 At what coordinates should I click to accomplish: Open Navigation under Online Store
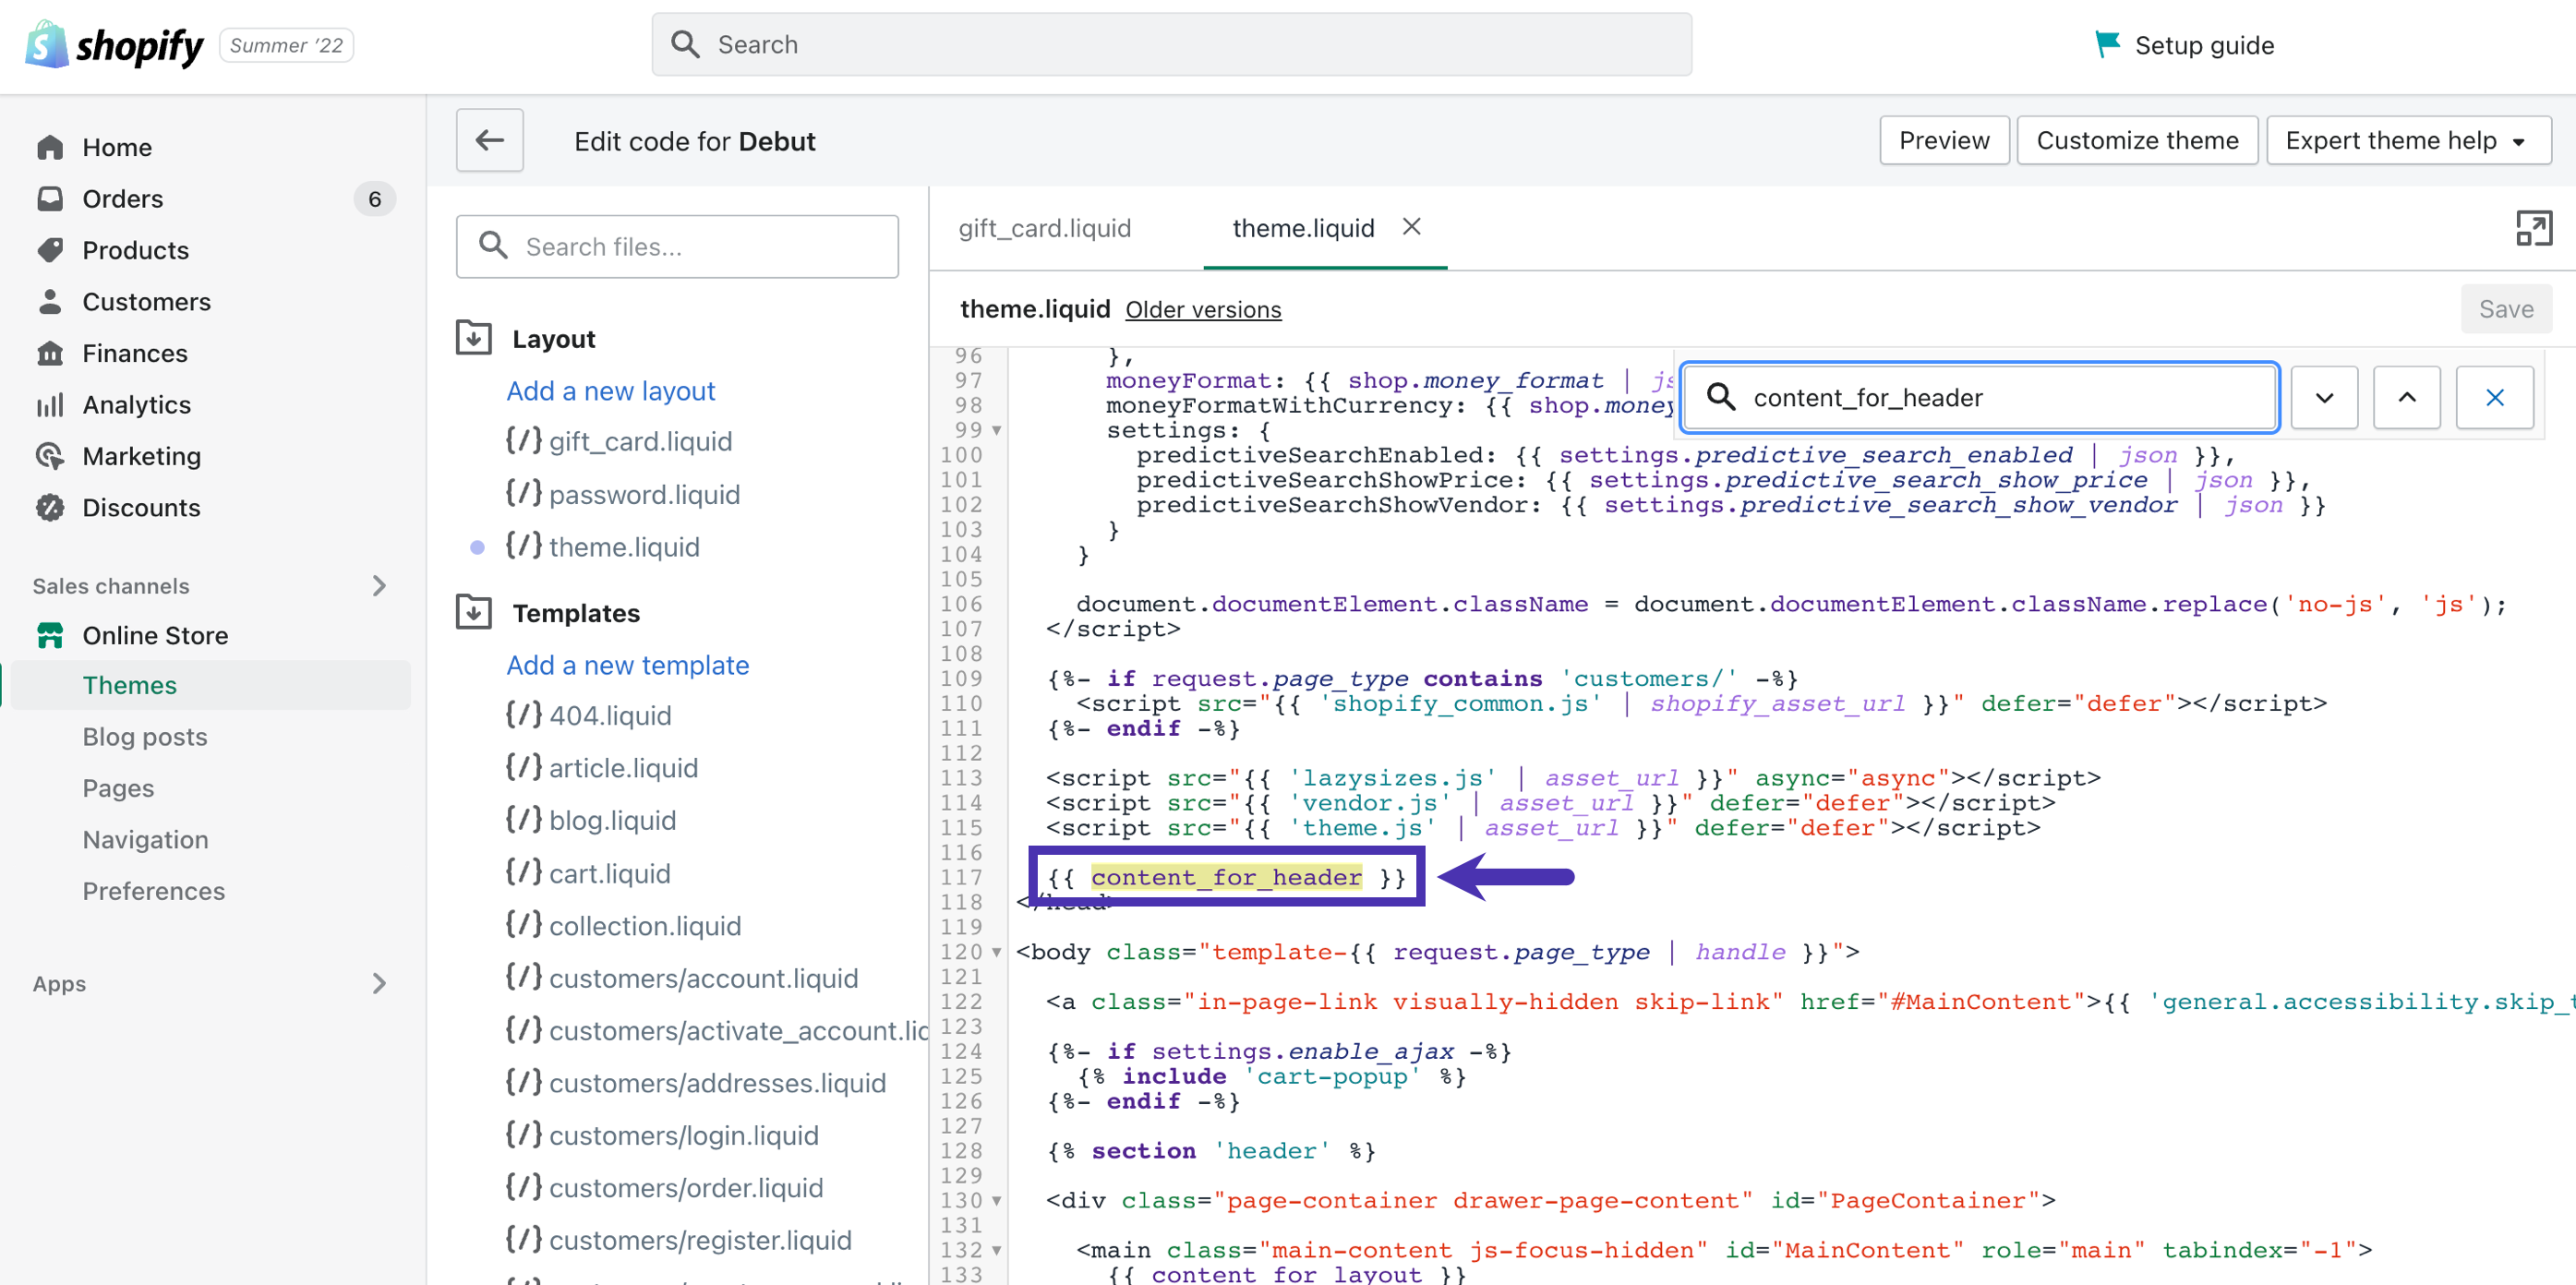145,839
